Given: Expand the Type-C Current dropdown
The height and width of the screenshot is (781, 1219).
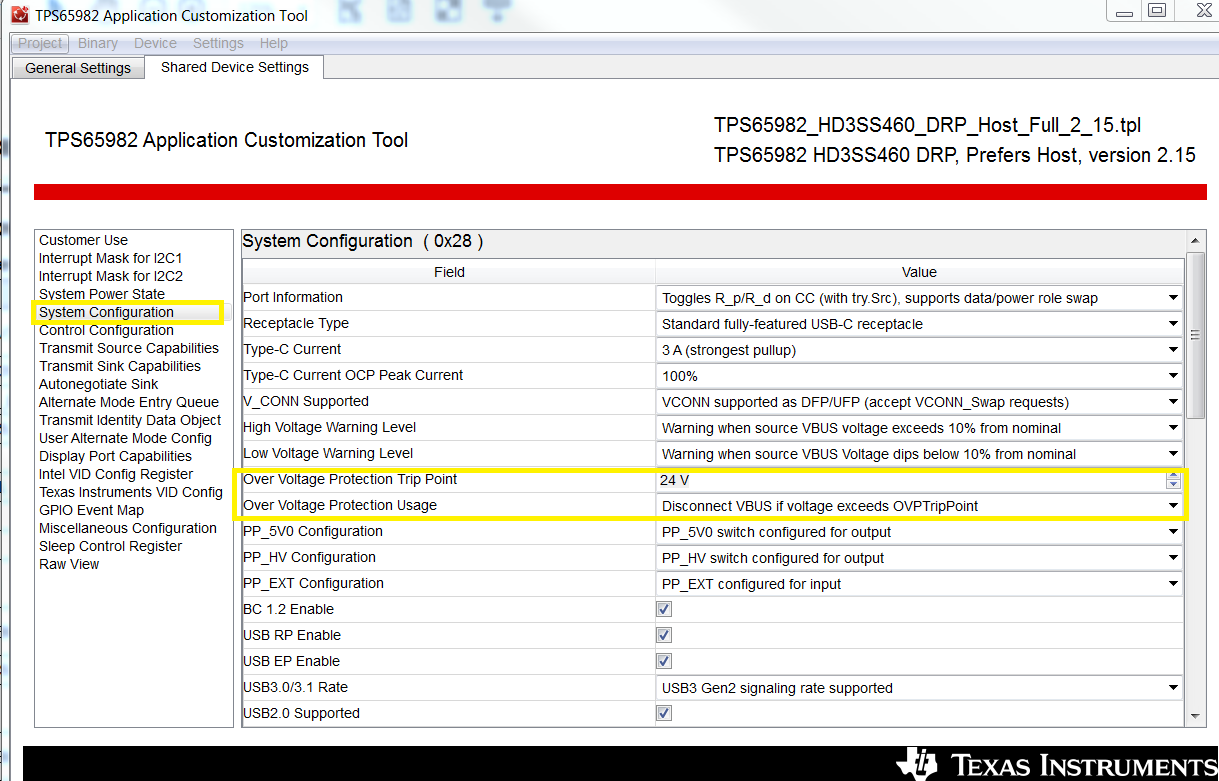Looking at the screenshot, I should tap(1173, 350).
